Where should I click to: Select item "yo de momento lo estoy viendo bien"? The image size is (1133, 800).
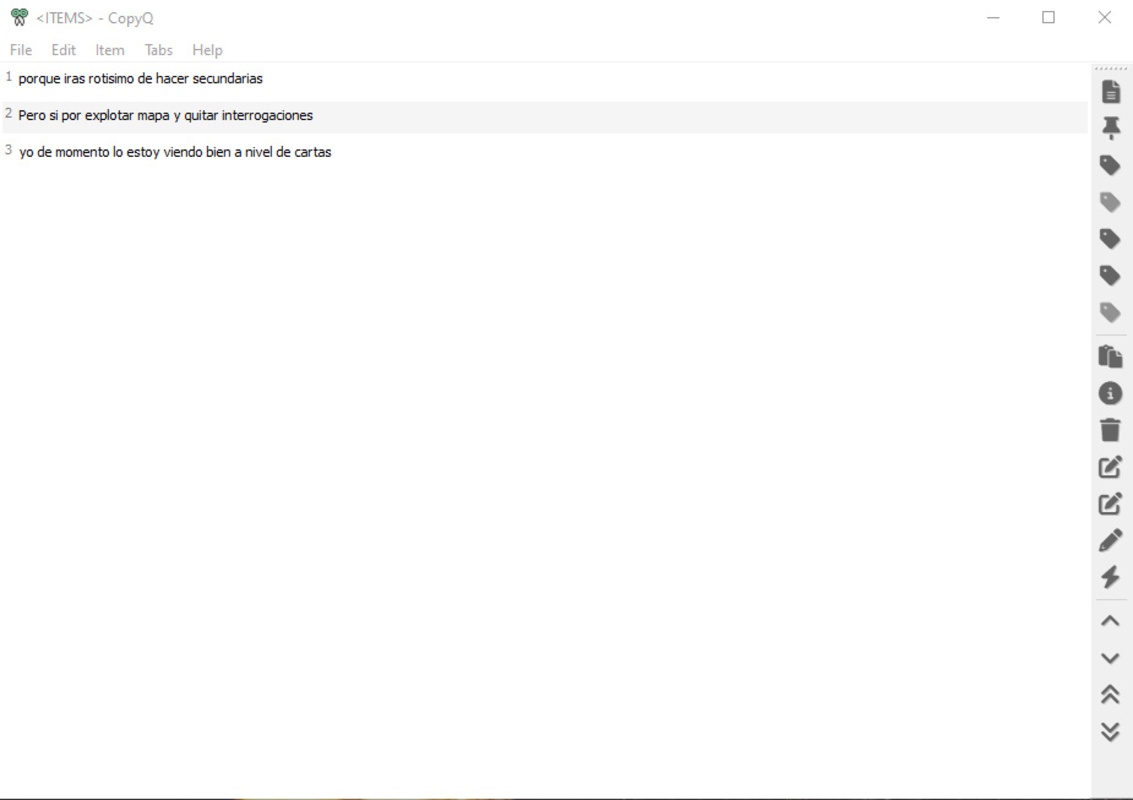[x=545, y=153]
